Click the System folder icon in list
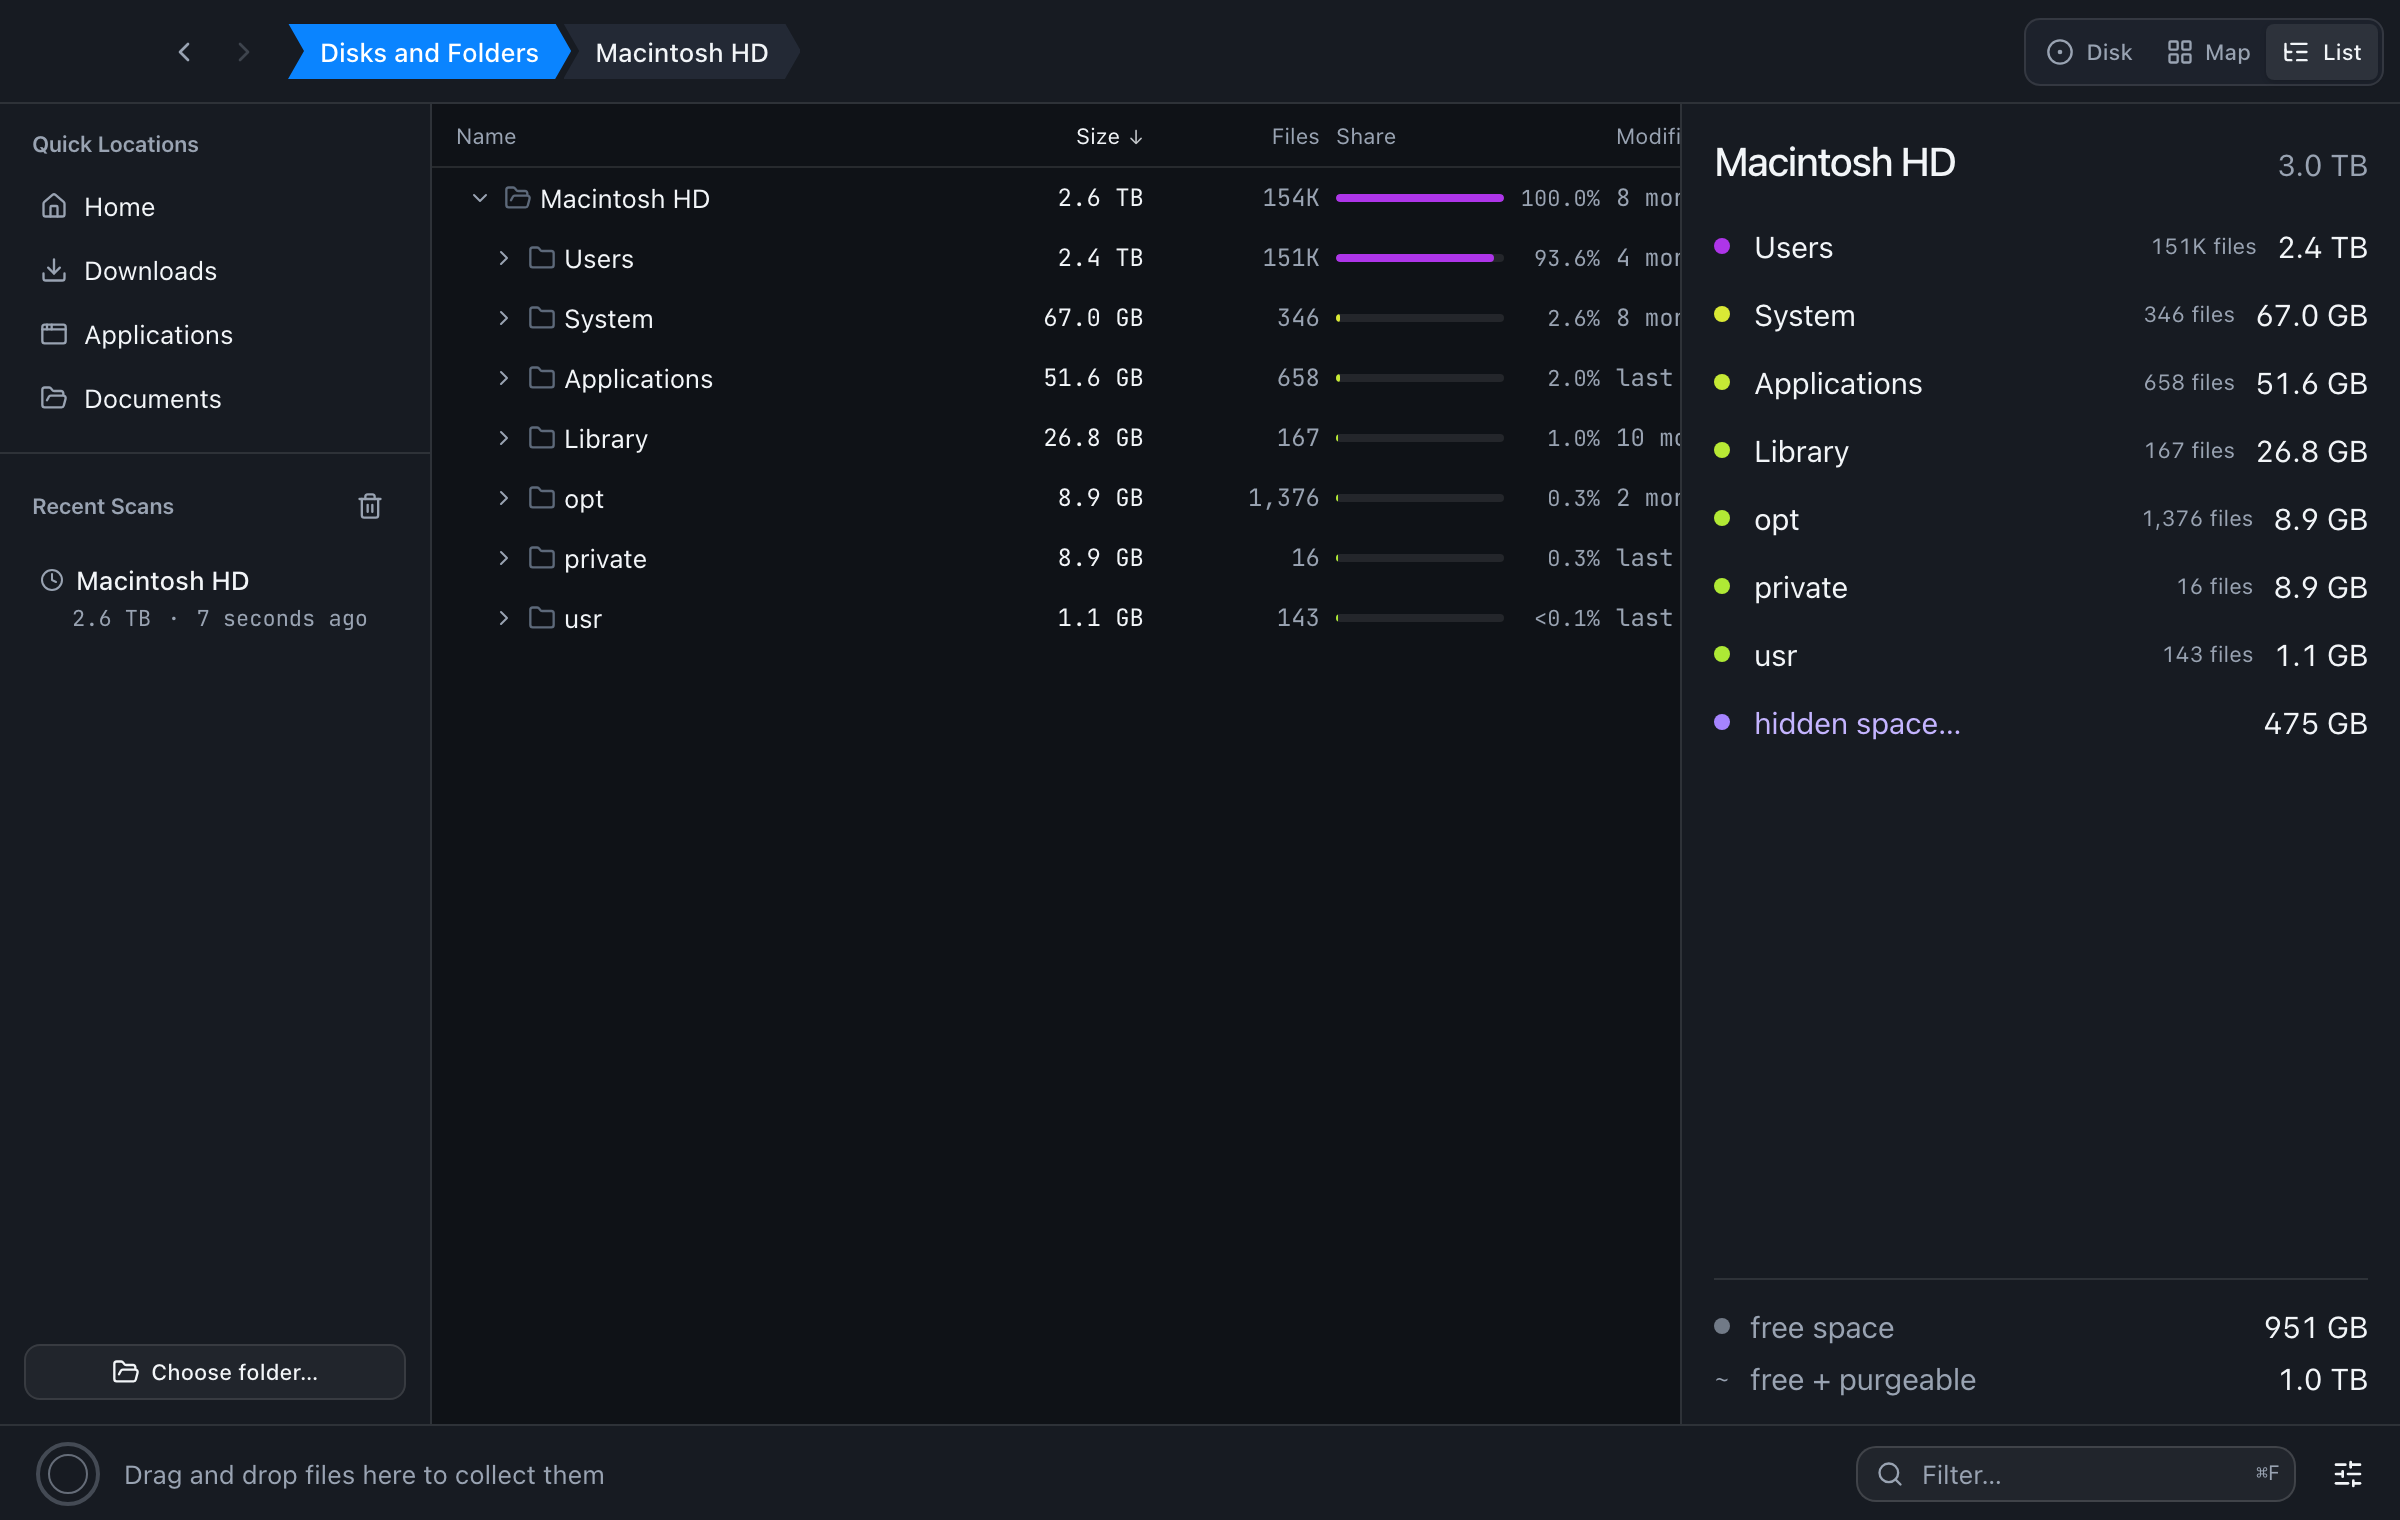Viewport: 2400px width, 1520px height. tap(541, 318)
